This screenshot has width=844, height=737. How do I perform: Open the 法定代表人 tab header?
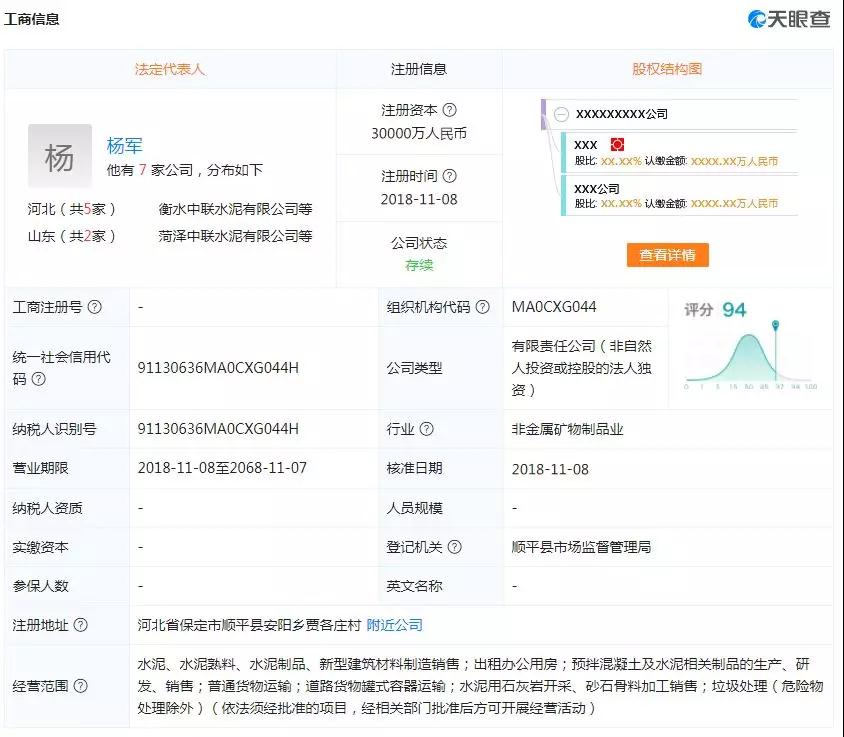tap(170, 69)
